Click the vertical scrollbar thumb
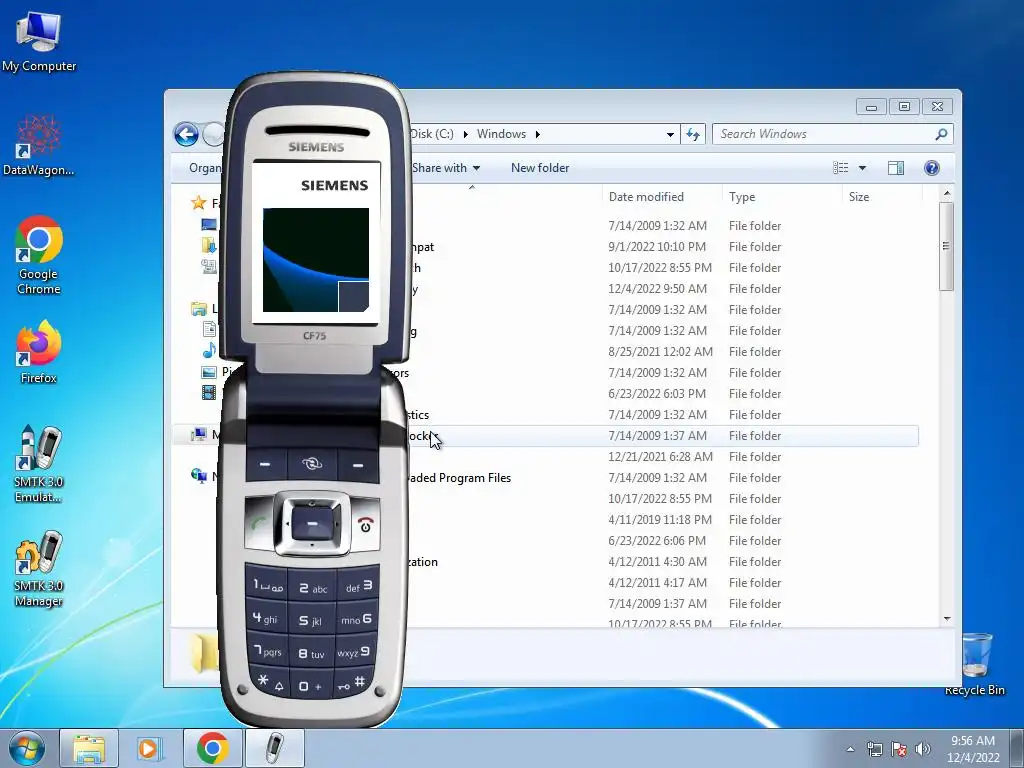1024x768 pixels. tap(947, 246)
